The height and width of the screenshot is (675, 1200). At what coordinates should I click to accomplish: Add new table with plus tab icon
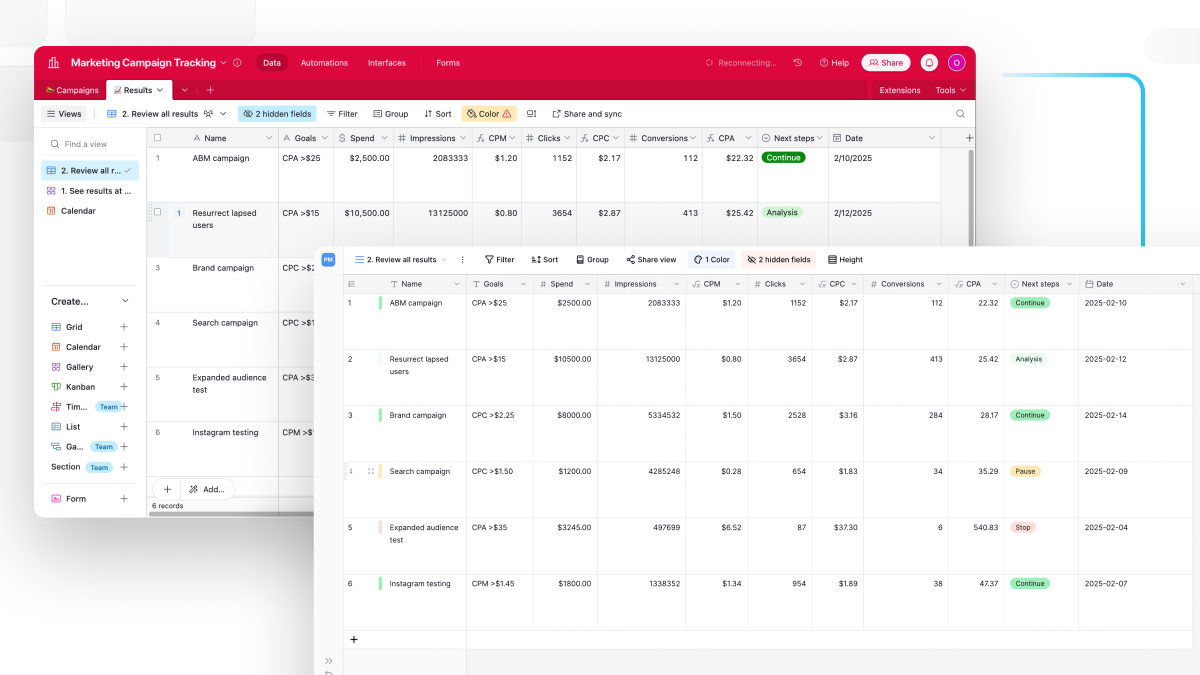[x=210, y=90]
